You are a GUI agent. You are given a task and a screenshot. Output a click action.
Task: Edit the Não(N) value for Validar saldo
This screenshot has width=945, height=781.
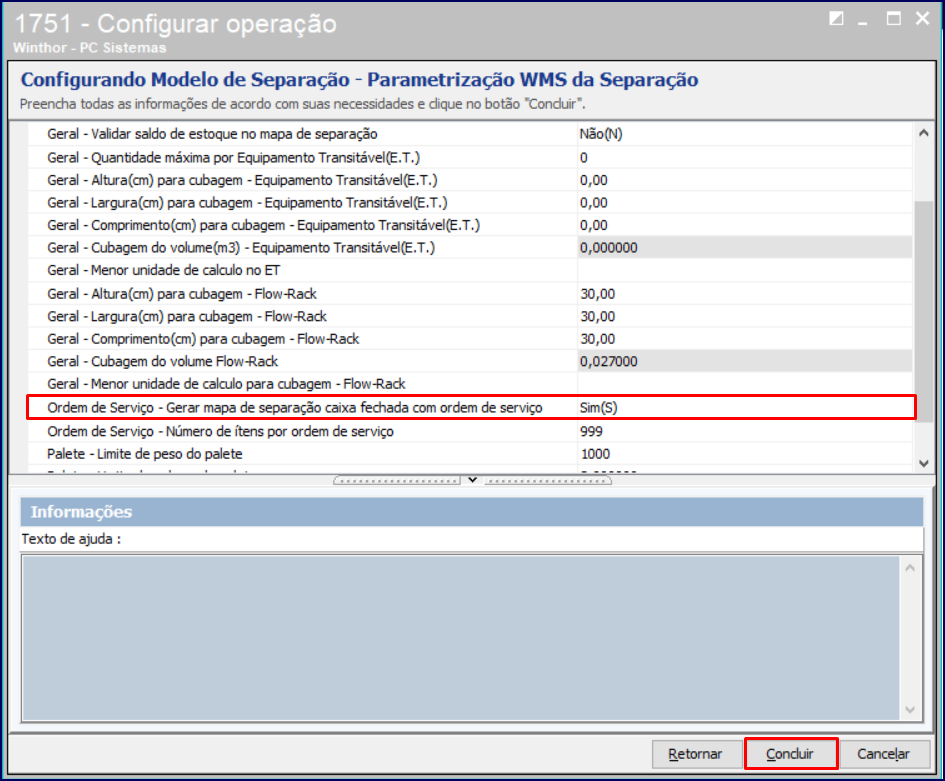click(745, 134)
